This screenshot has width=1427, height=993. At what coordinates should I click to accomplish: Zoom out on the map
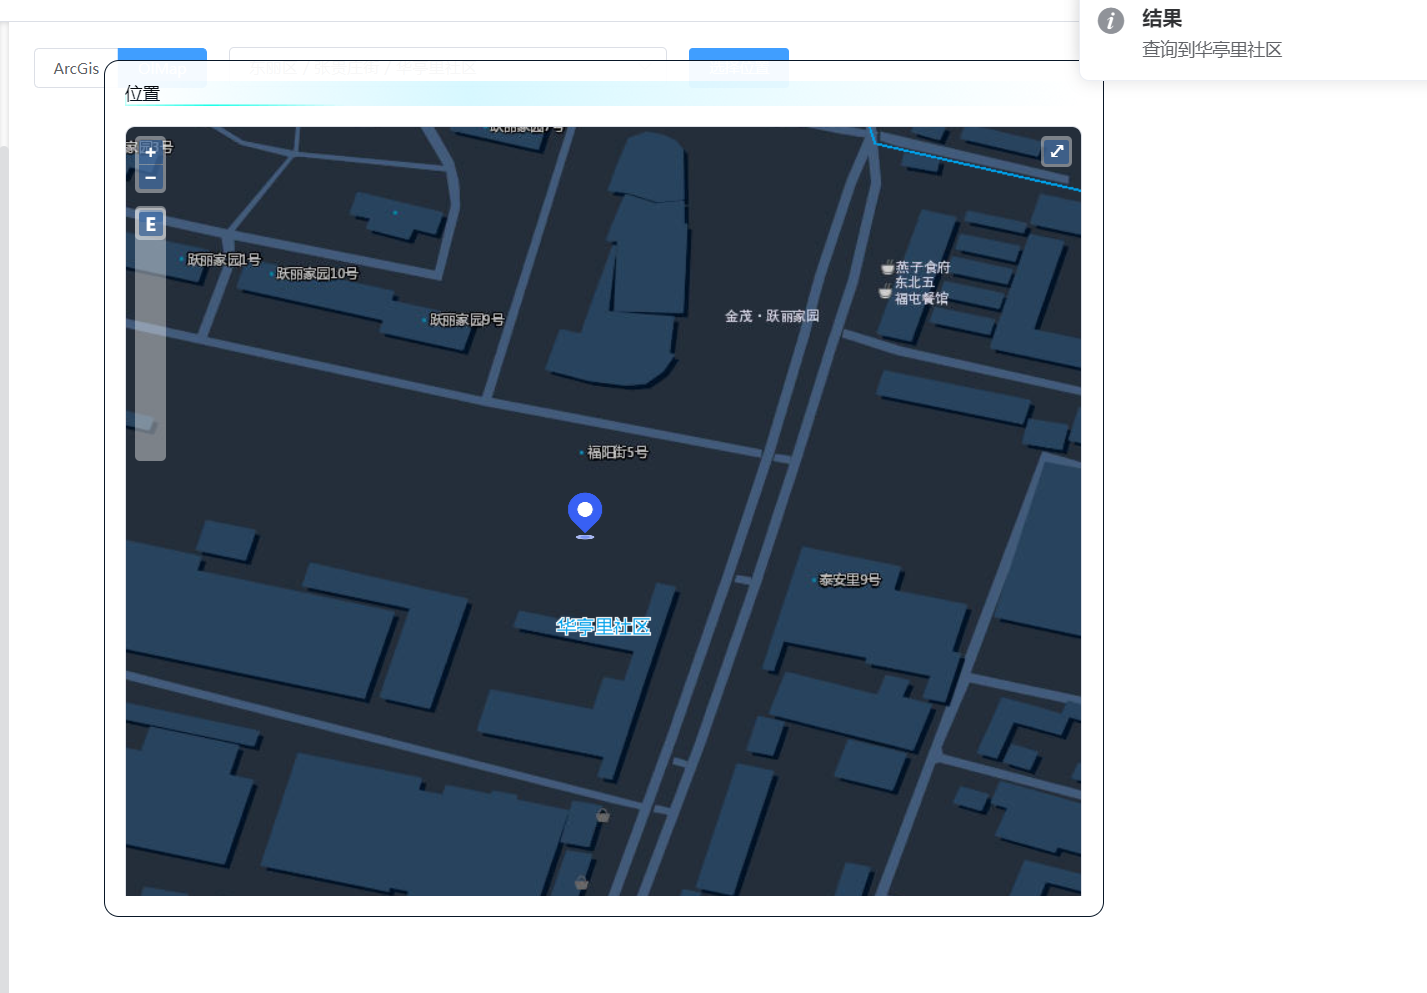click(x=150, y=178)
